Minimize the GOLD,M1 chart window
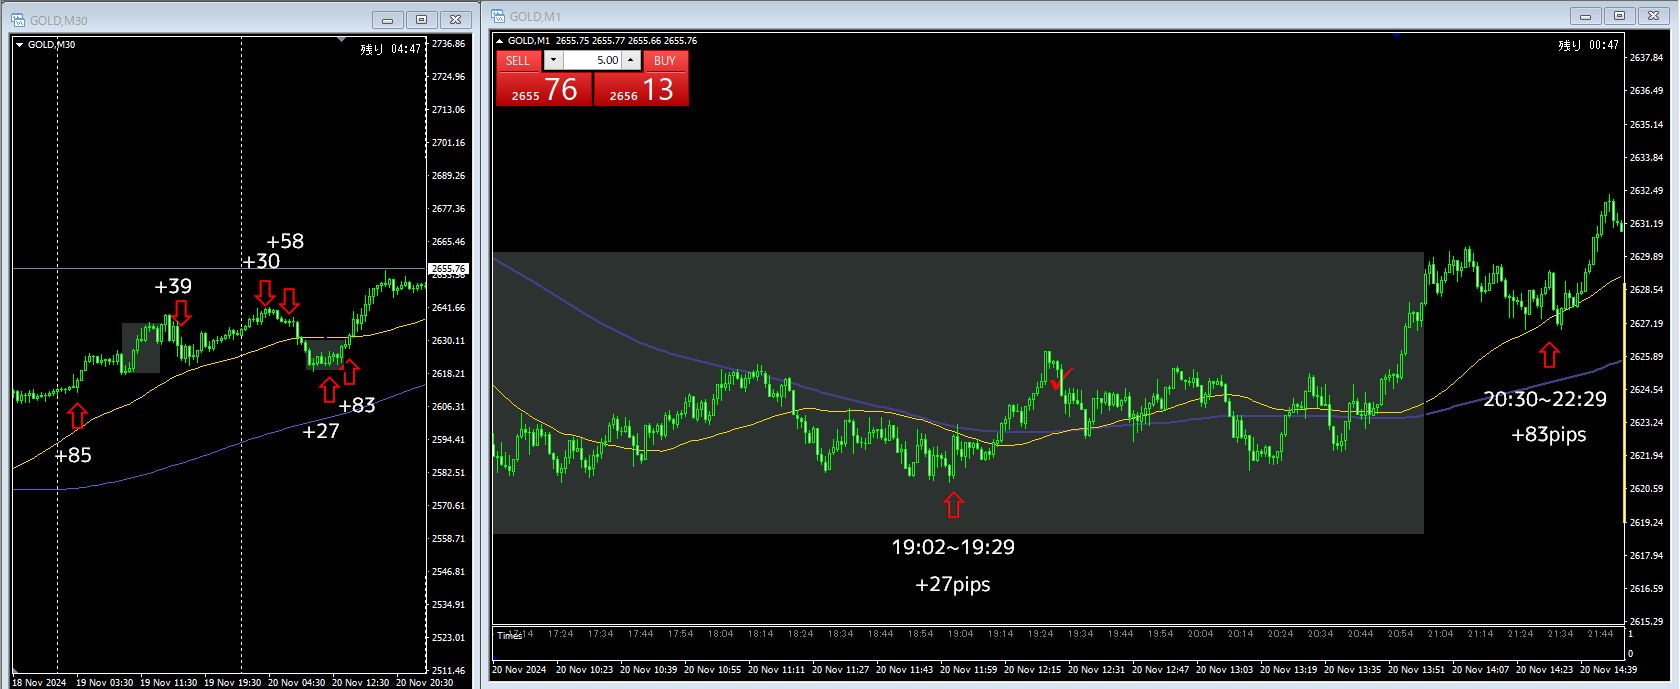1680x689 pixels. [x=1585, y=16]
